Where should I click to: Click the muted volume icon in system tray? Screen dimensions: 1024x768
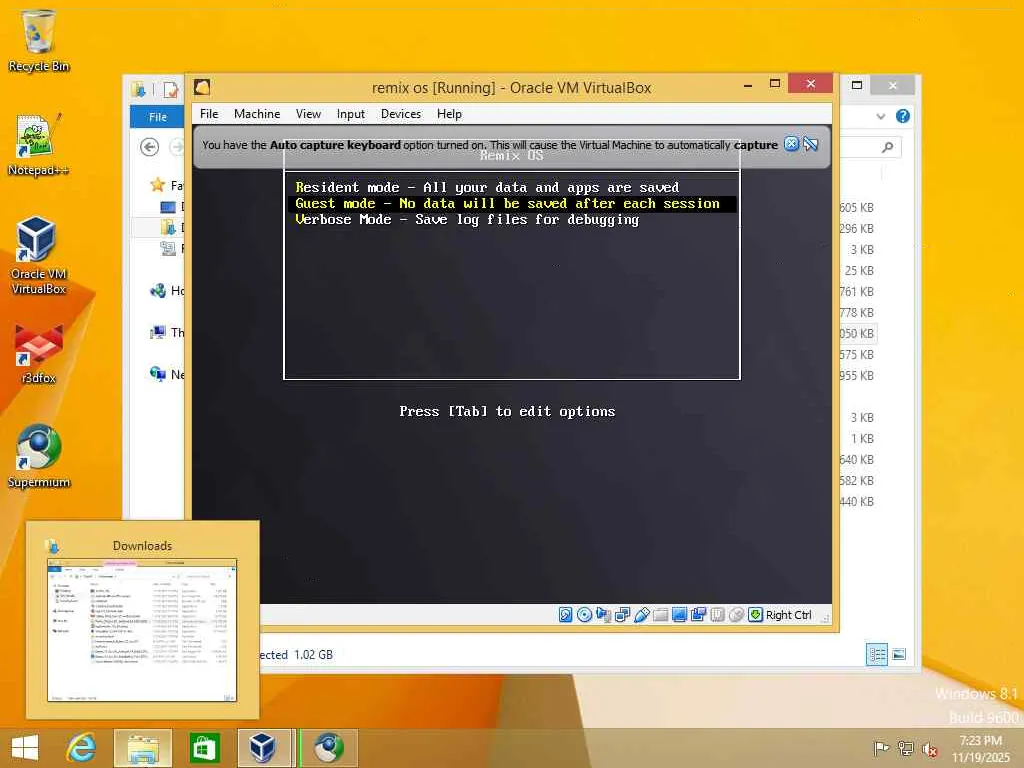click(930, 748)
